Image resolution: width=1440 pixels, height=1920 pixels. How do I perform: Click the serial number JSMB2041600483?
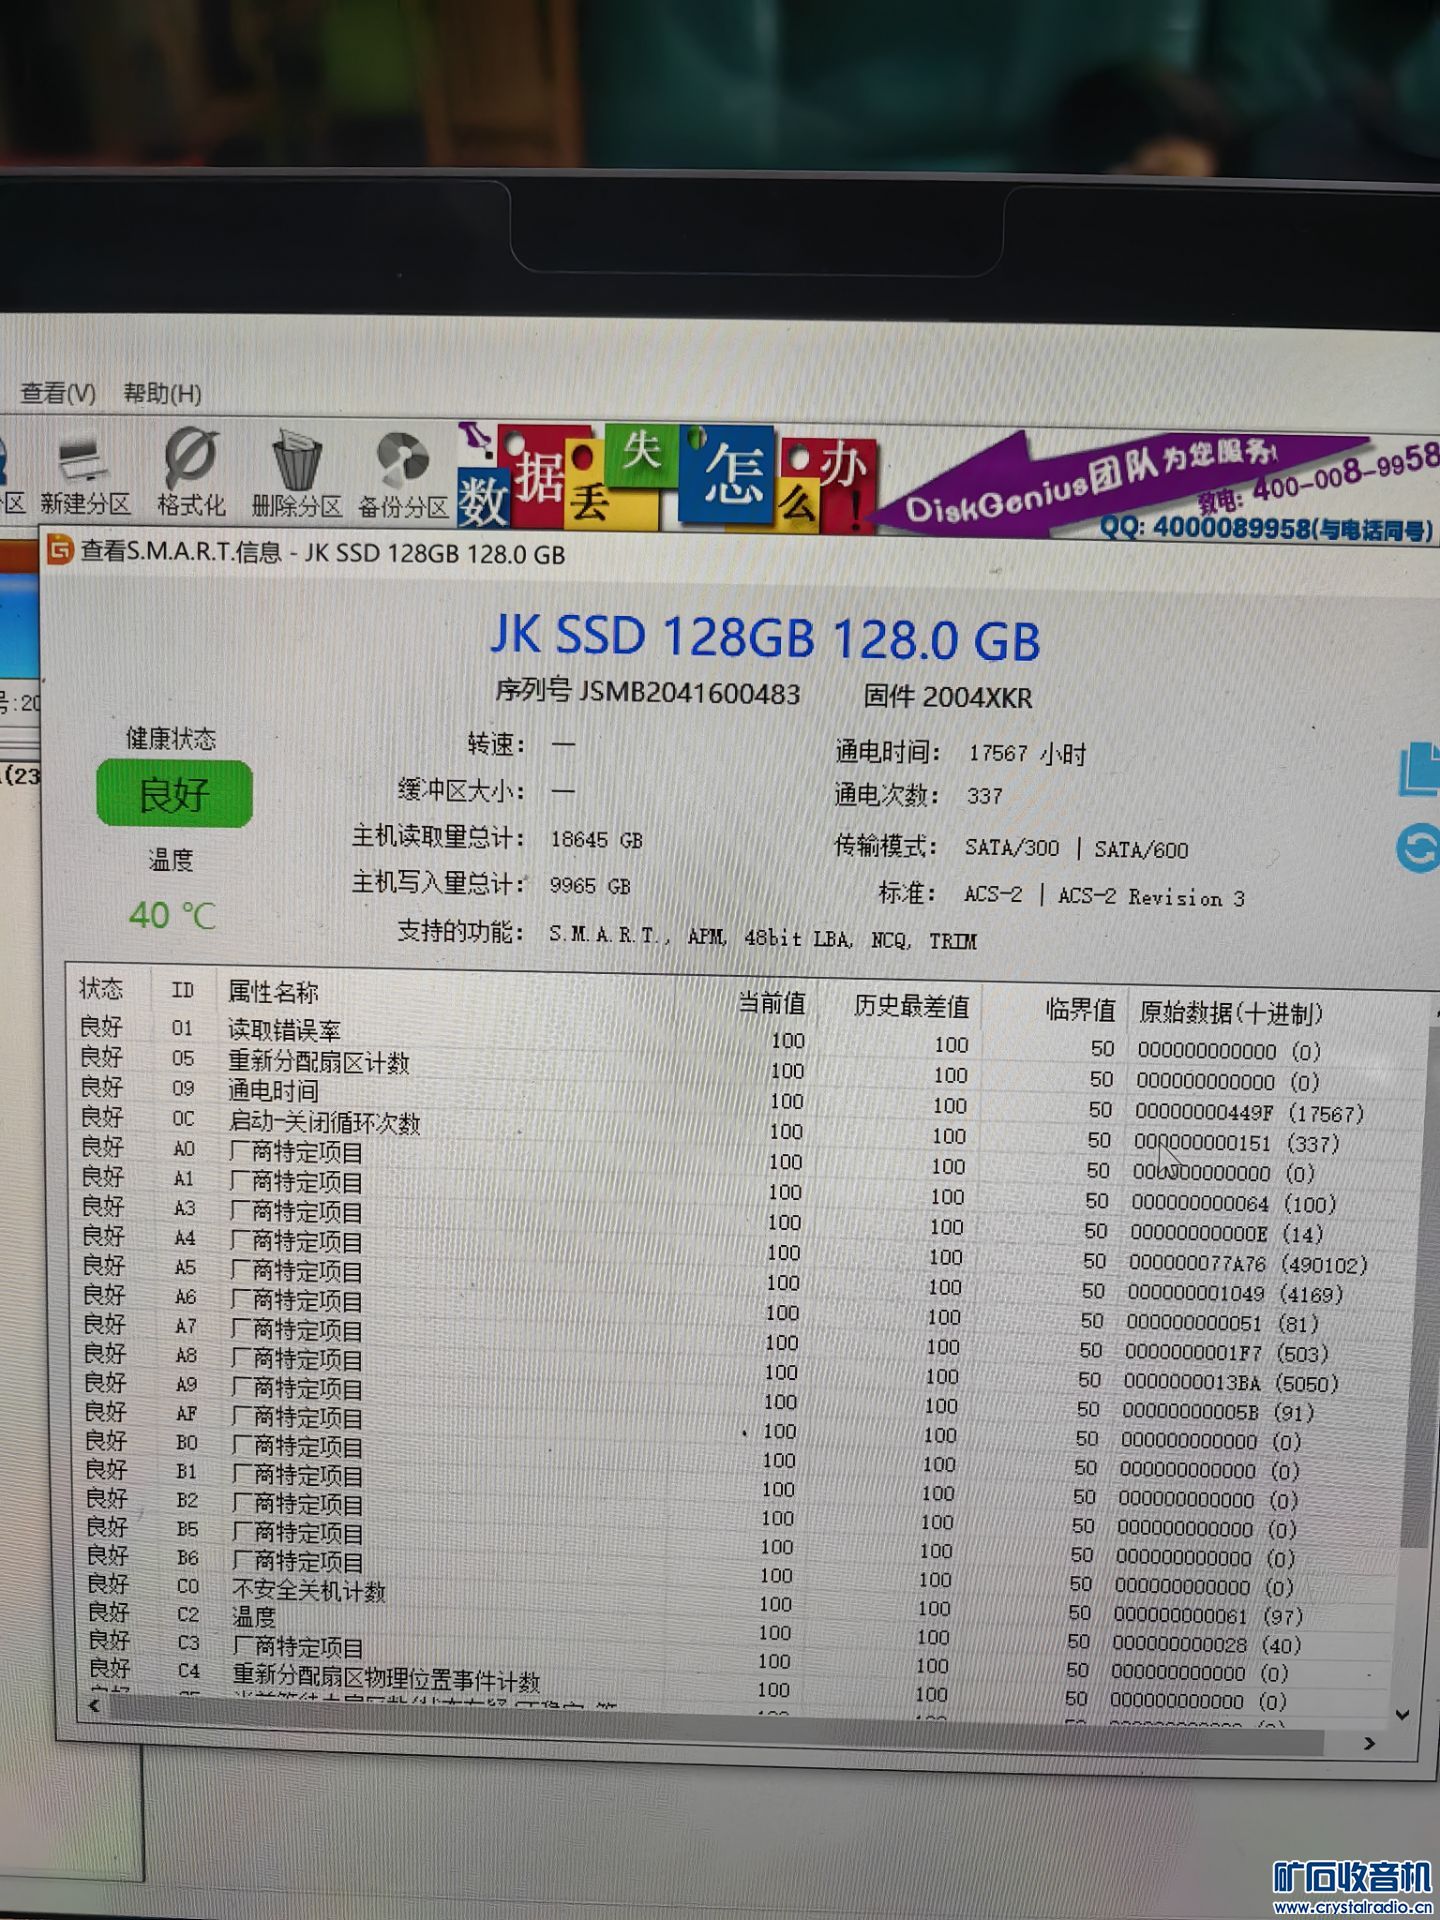pos(690,693)
